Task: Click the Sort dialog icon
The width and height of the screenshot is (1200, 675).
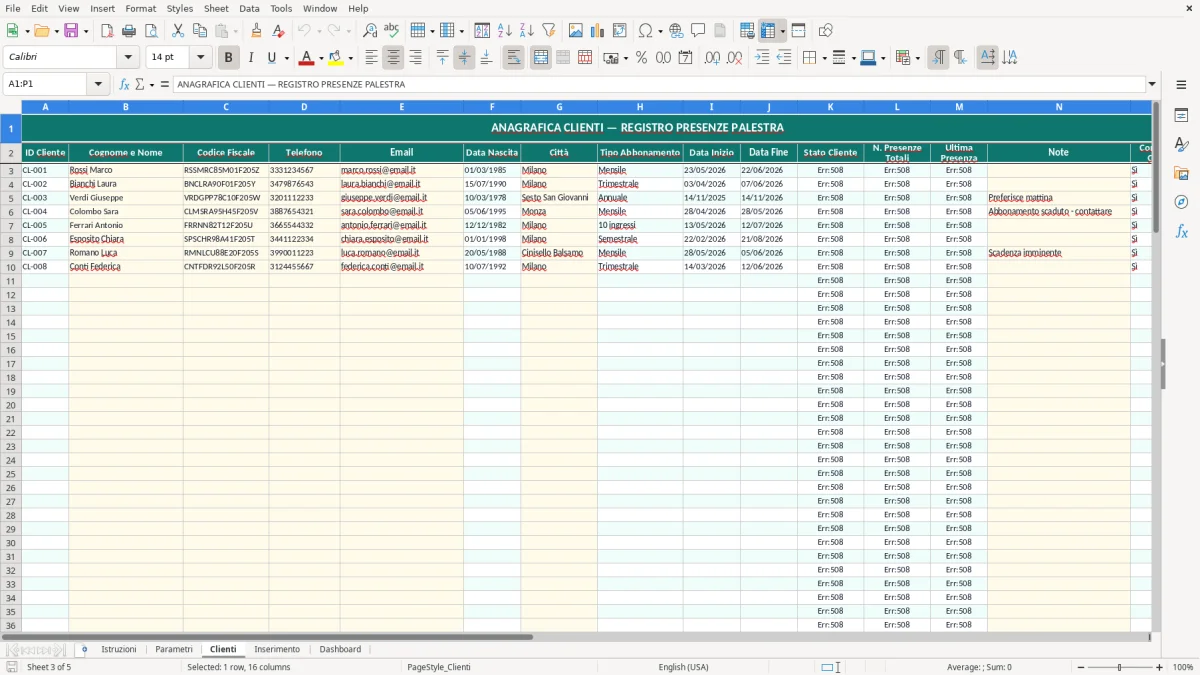Action: tap(482, 31)
